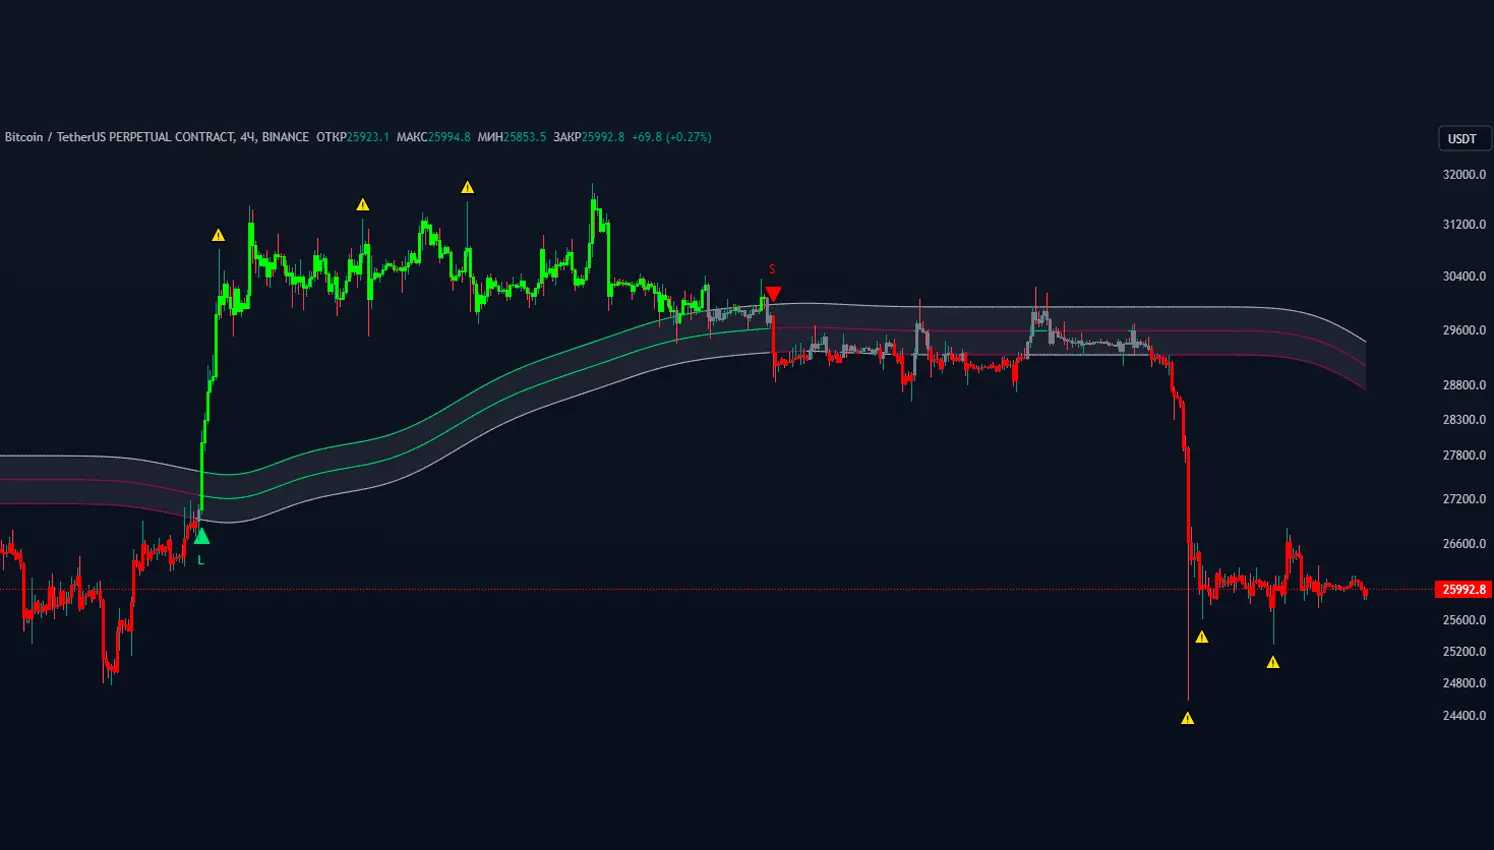Click the +69.8 (+0.27%) change value

(x=671, y=137)
